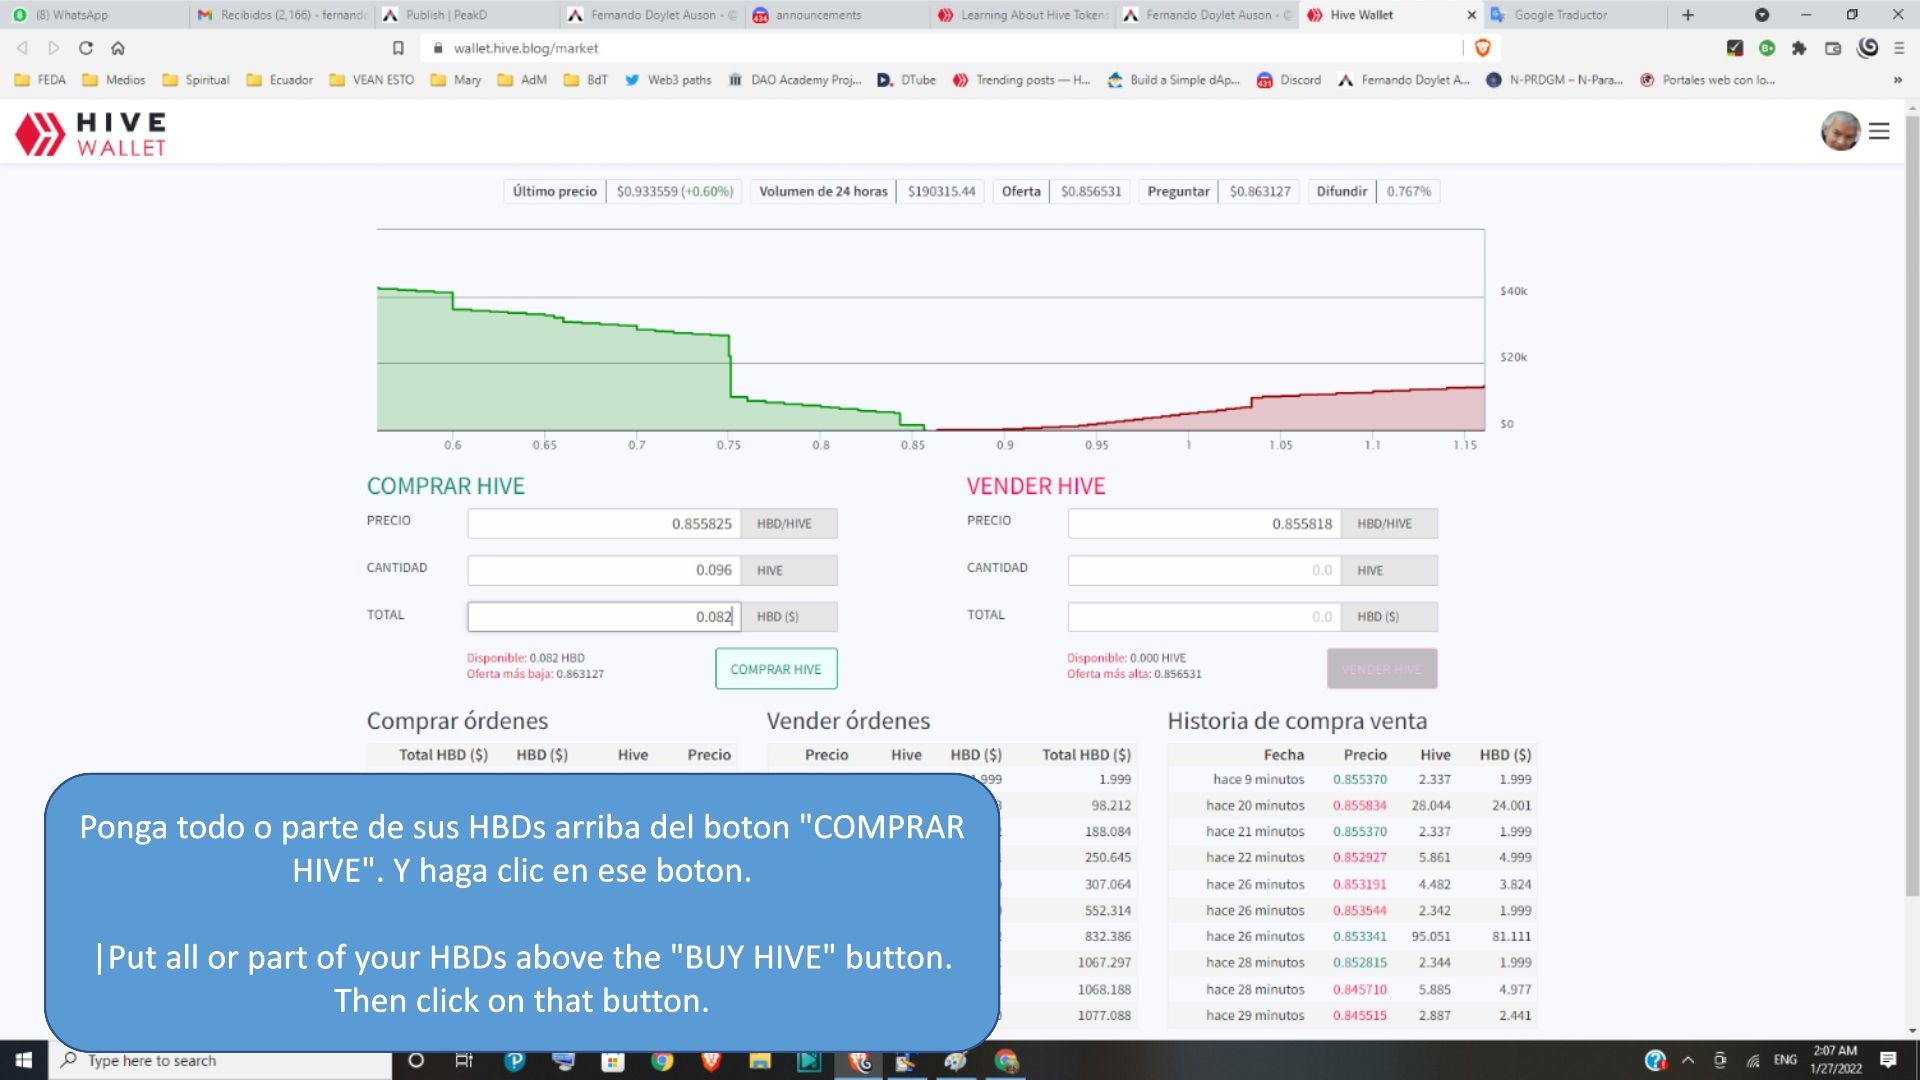Open the tab search dropdown button

click(1762, 15)
